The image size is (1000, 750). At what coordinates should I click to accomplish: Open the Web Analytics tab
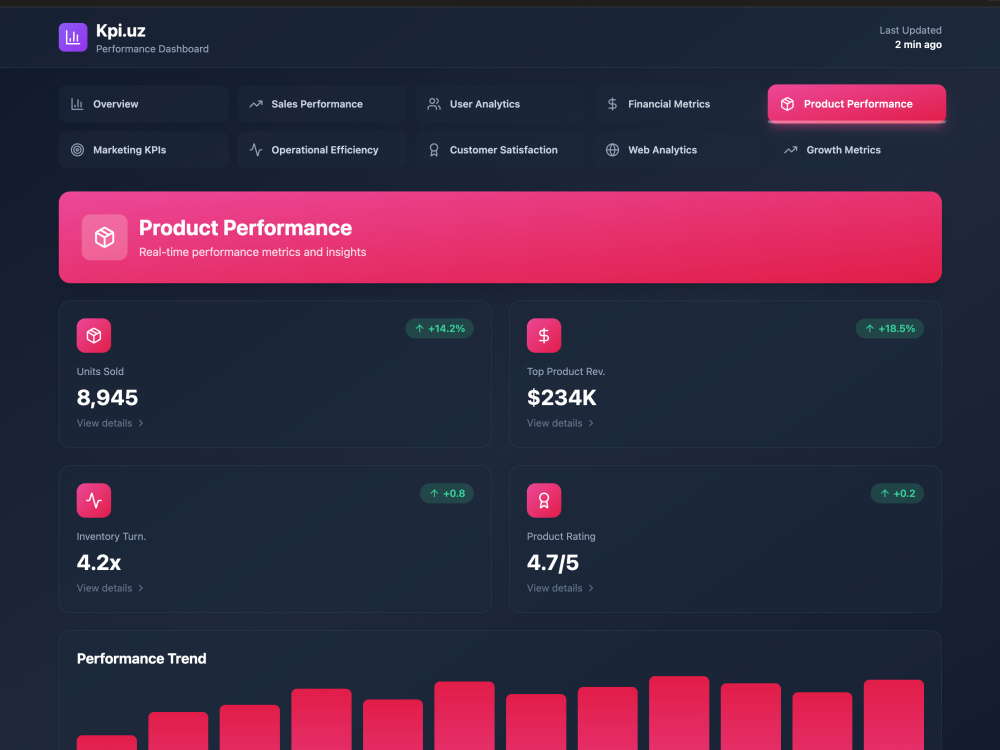coord(678,150)
